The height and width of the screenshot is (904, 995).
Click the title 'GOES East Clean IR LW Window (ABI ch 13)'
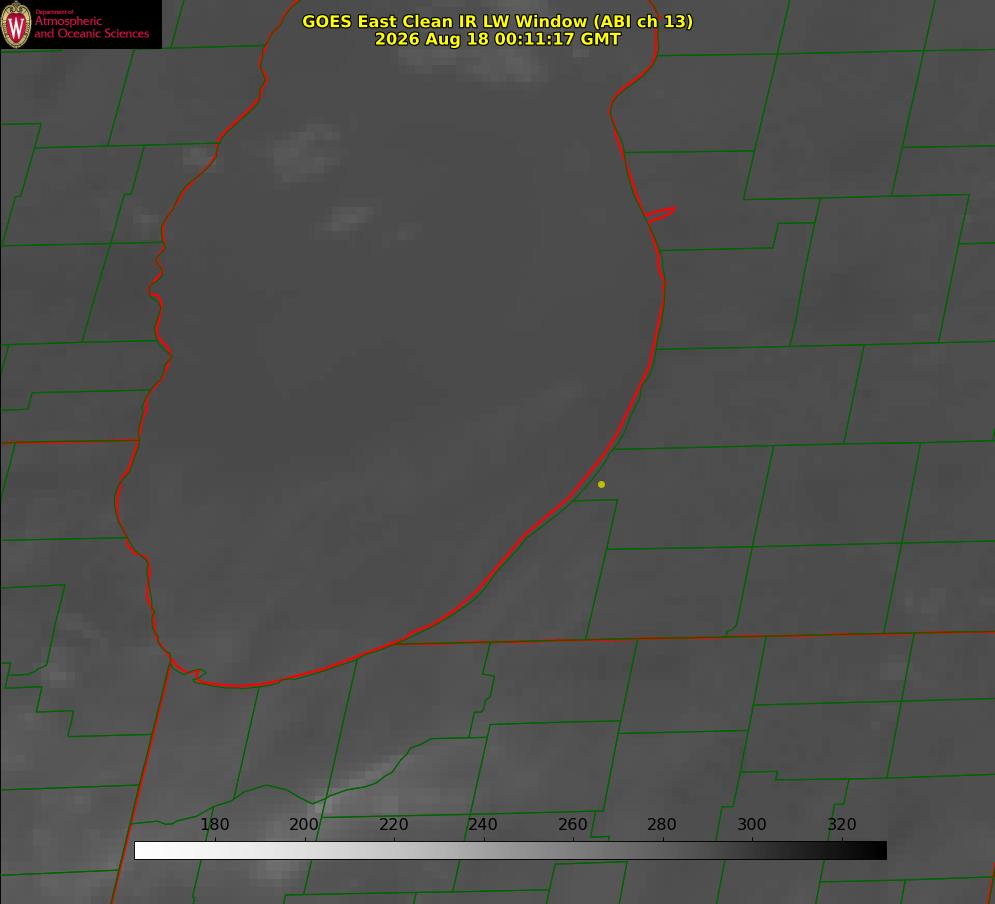pos(498,21)
